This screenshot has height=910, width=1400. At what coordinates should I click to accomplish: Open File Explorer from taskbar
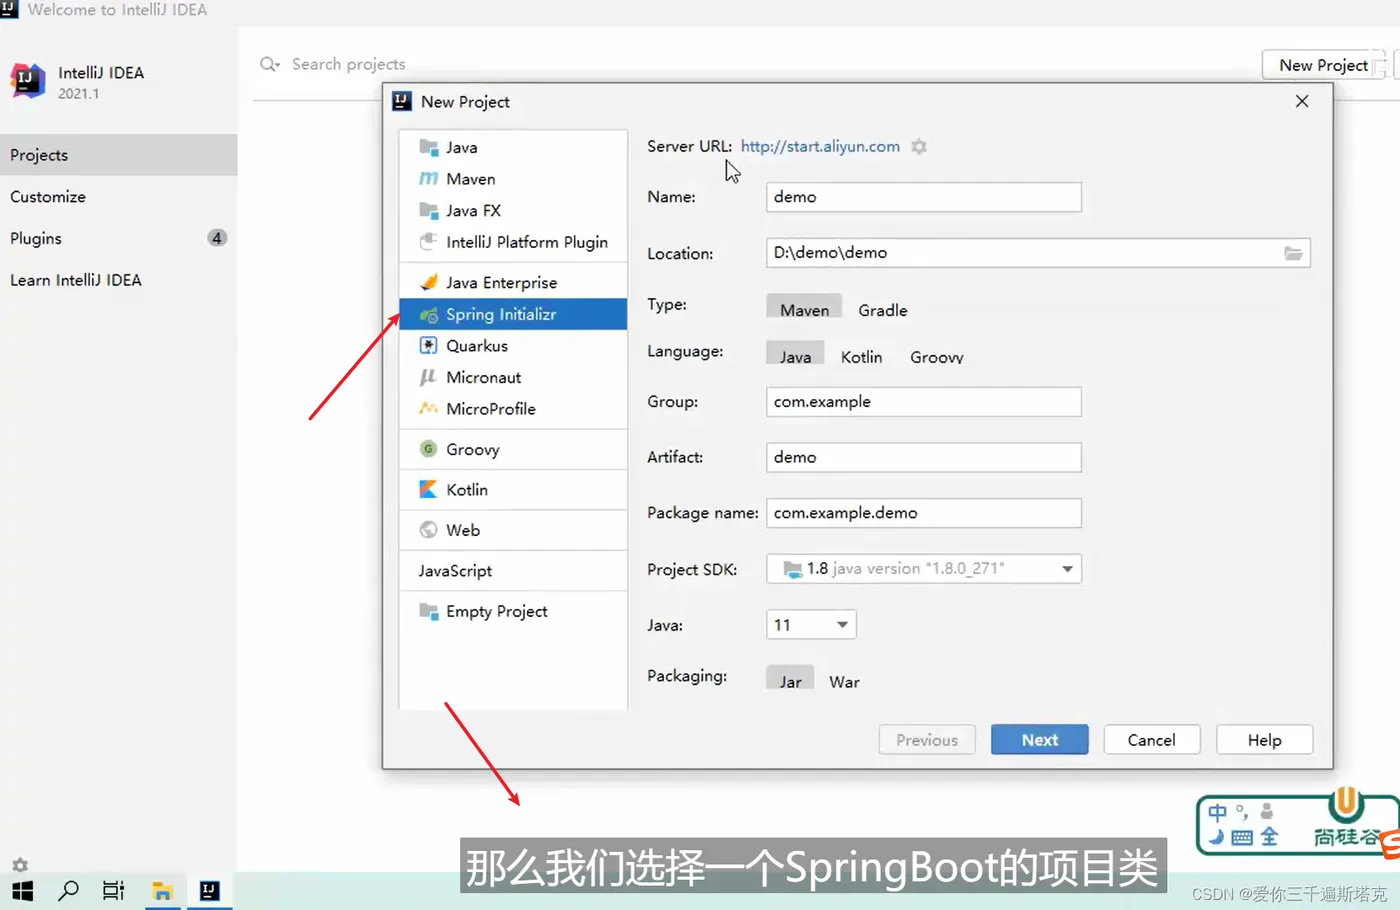[x=162, y=890]
